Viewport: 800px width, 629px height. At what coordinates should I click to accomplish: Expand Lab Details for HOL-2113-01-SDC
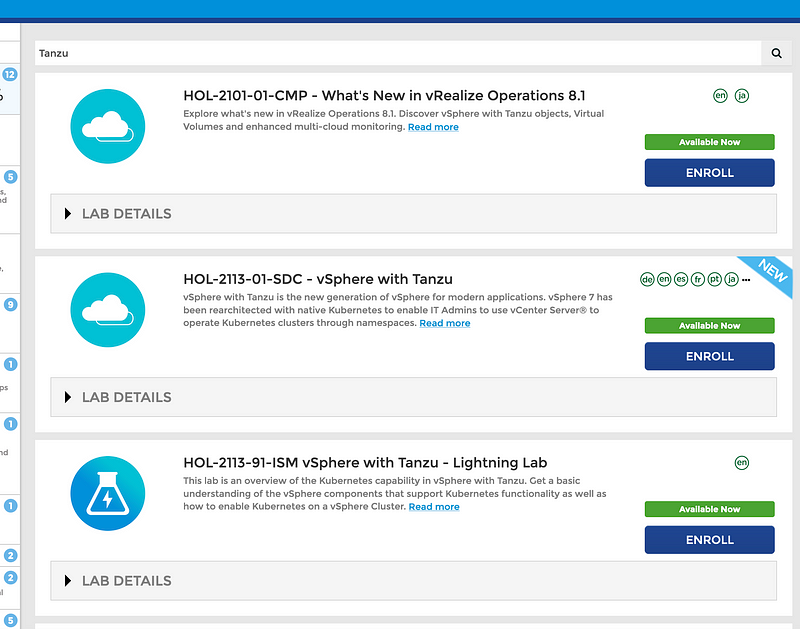413,397
